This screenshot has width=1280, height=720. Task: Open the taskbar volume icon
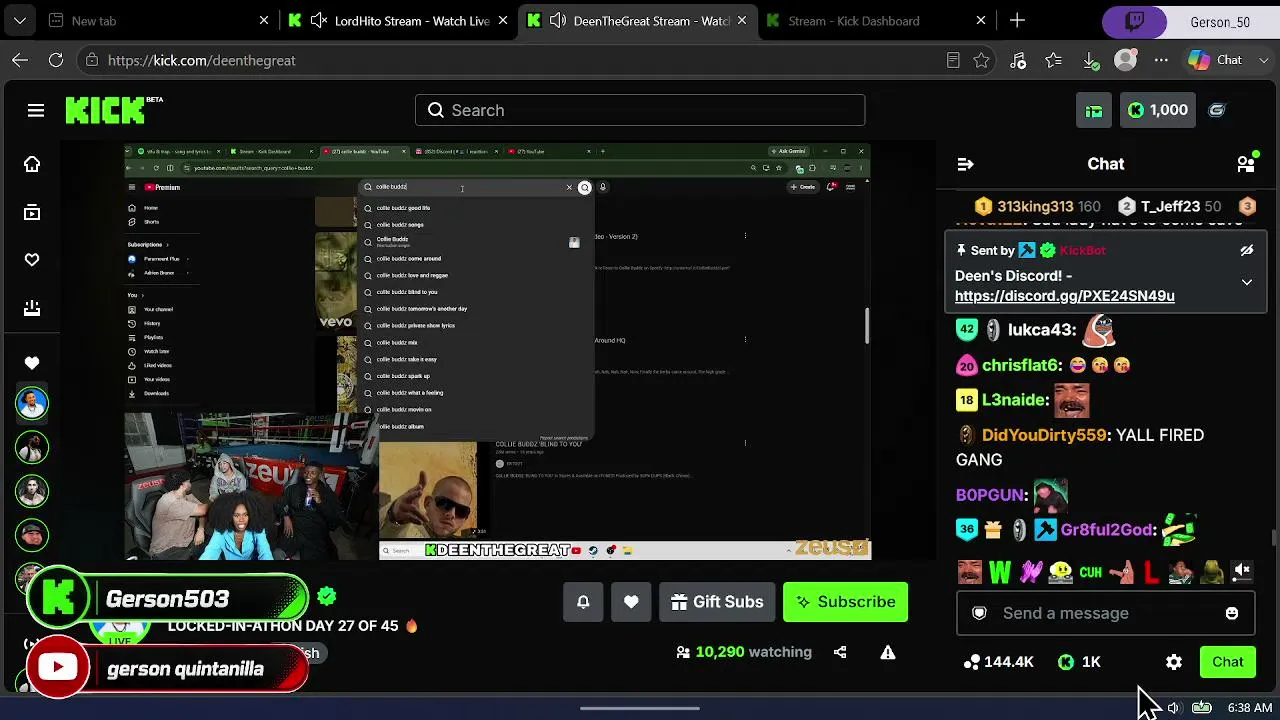1173,708
